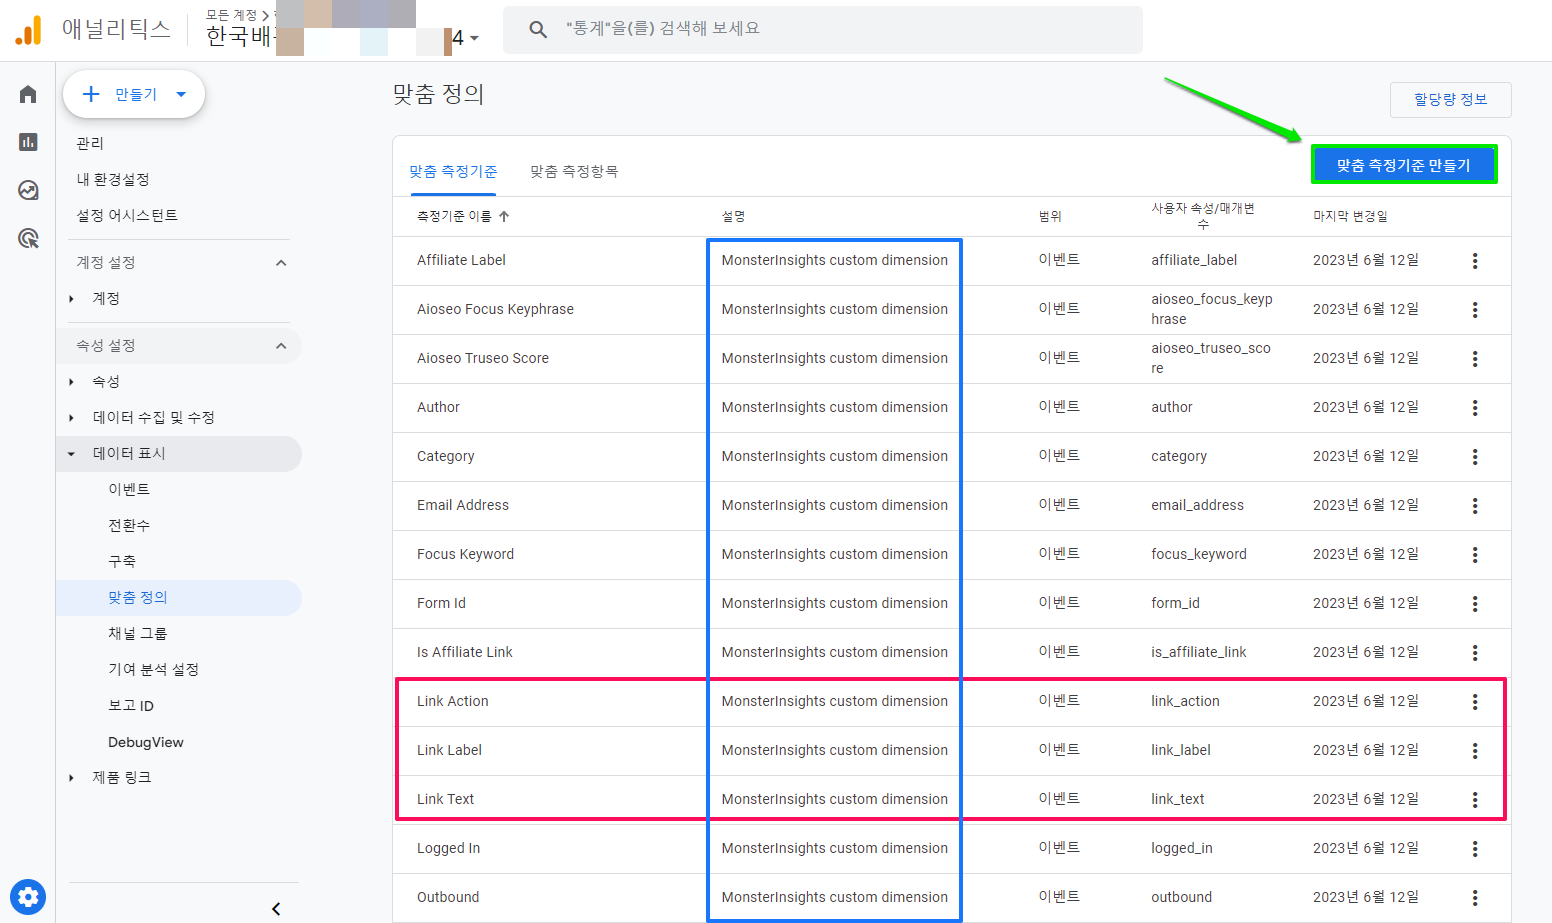Switch to the 맞춤 측정기준 tab

click(453, 172)
